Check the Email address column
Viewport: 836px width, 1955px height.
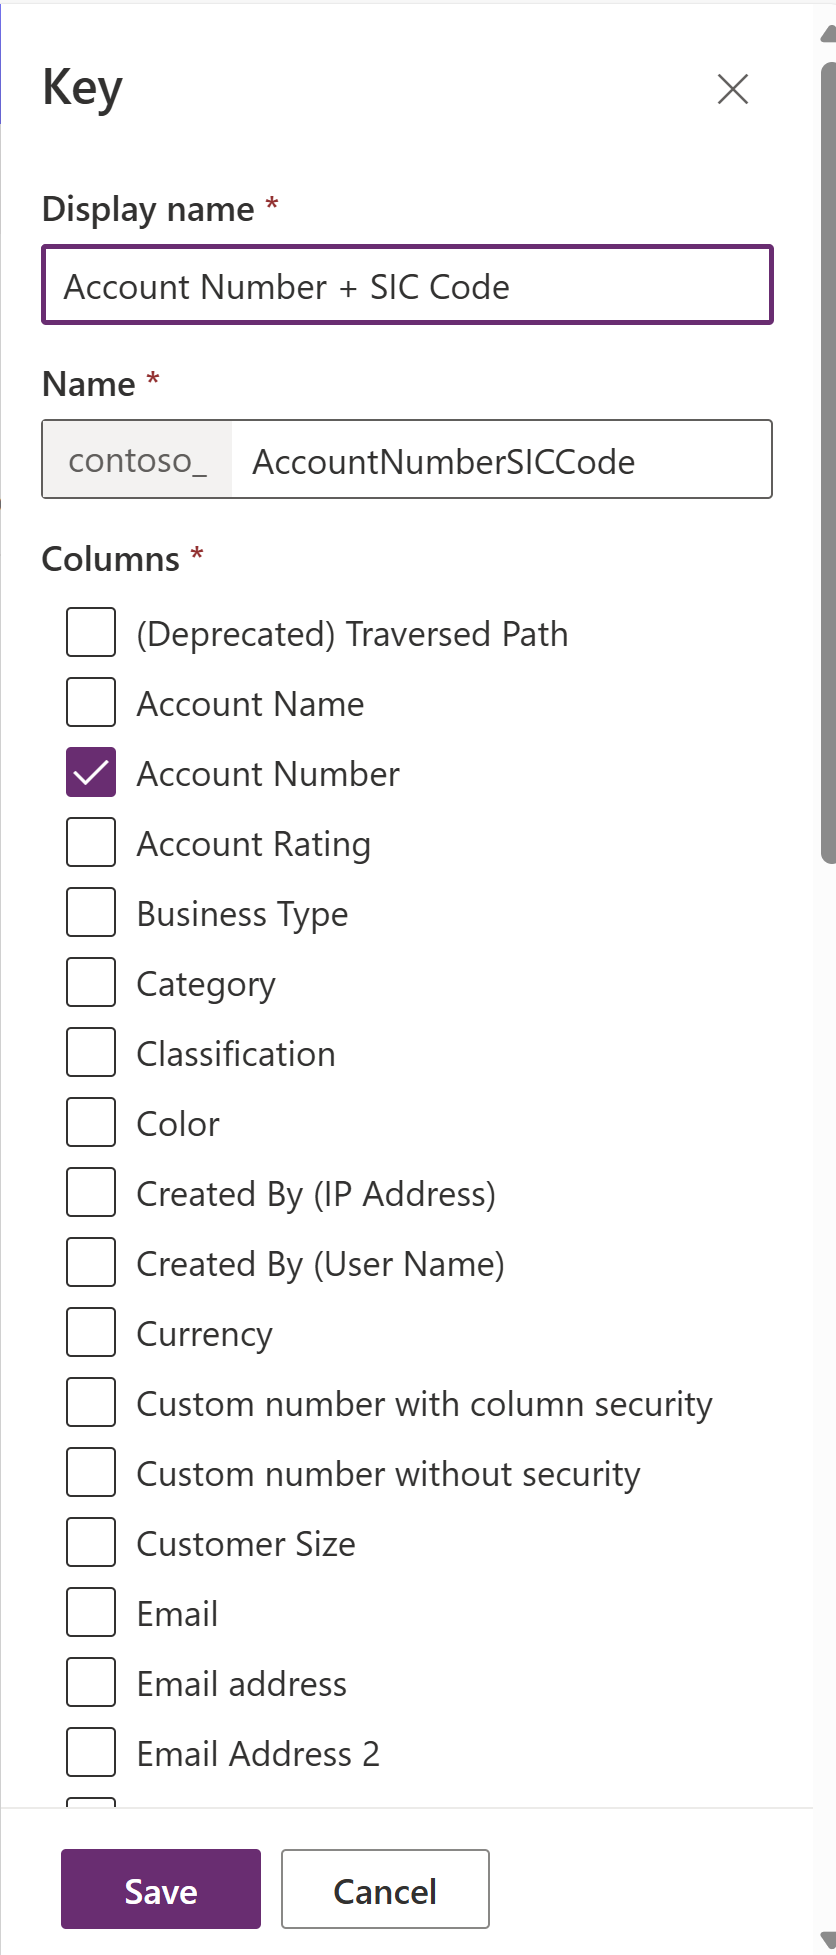coord(90,1682)
